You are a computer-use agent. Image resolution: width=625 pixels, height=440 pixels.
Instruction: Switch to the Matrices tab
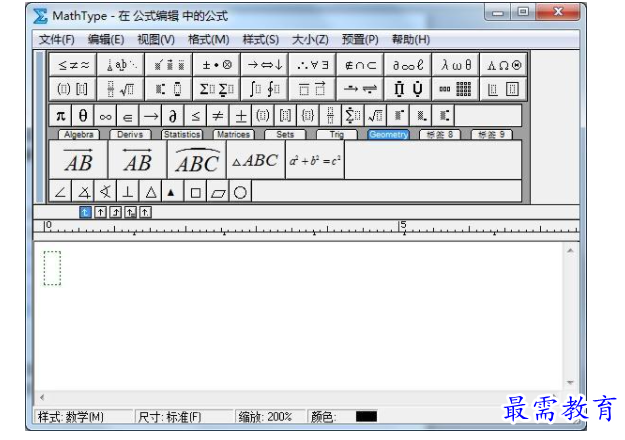point(233,134)
